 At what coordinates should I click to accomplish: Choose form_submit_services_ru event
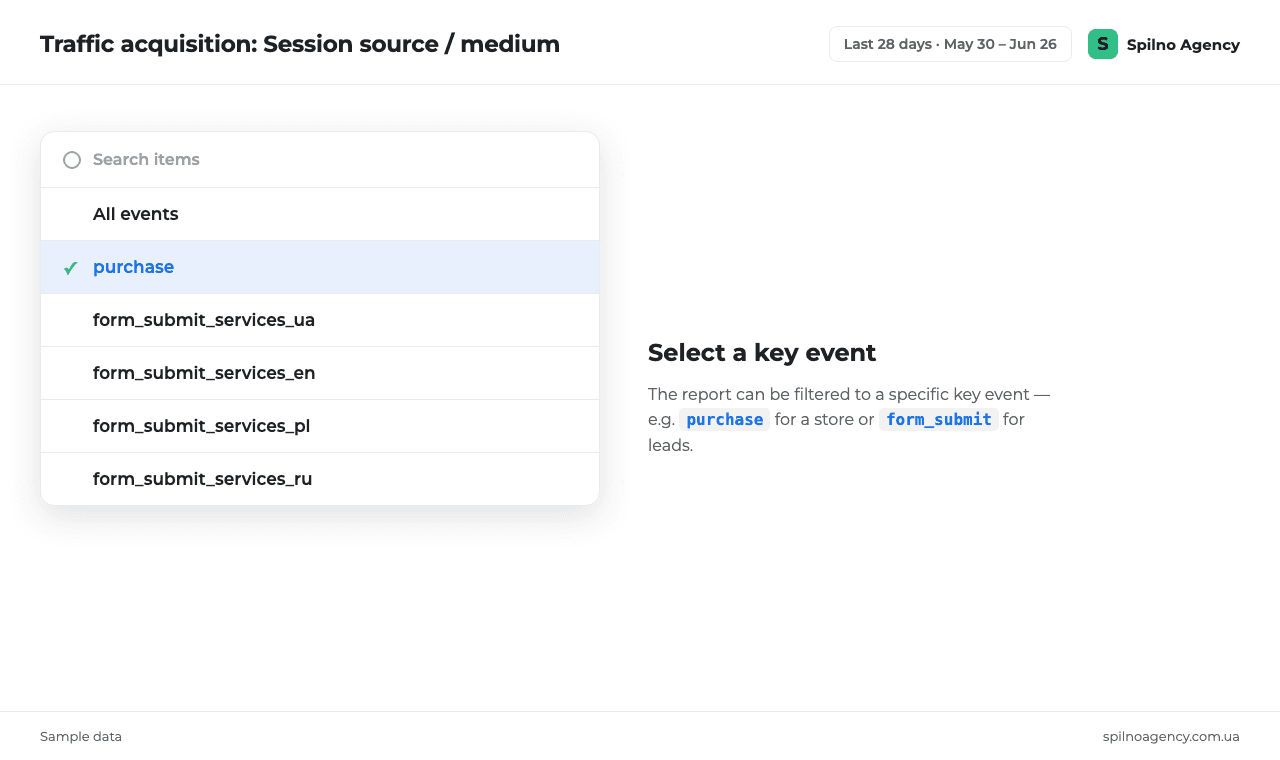(320, 479)
